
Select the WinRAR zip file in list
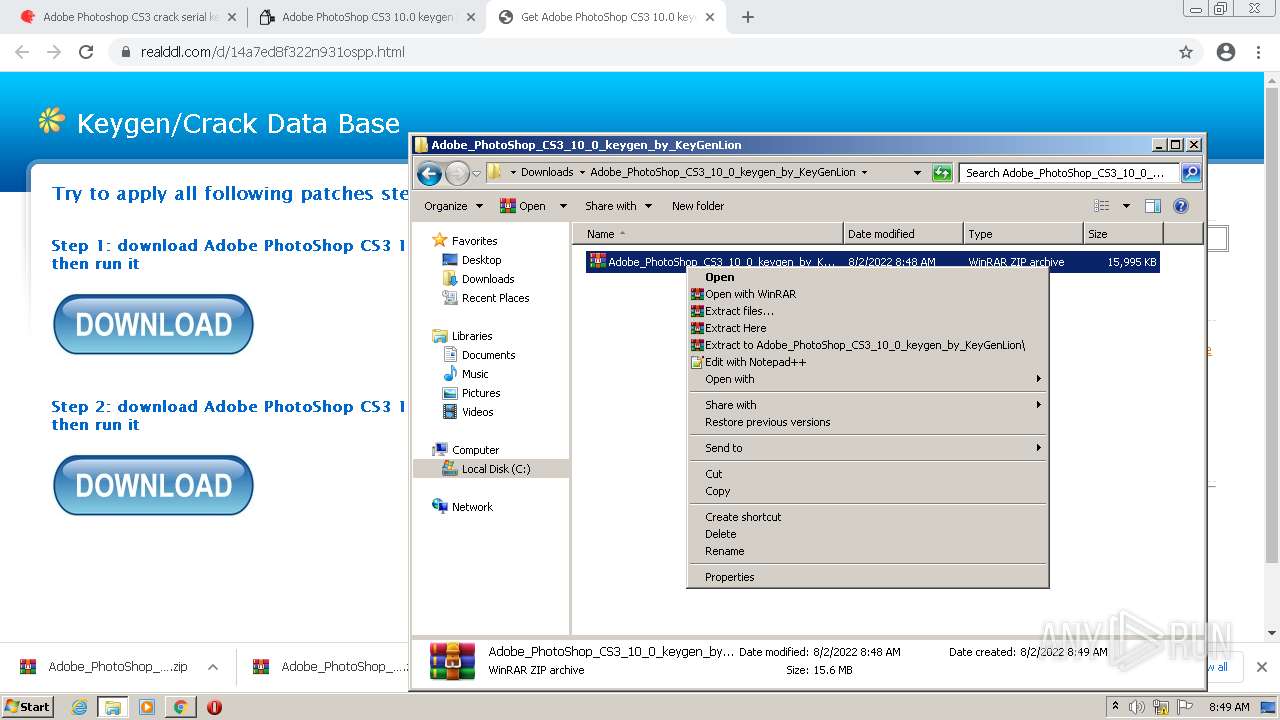(872, 262)
